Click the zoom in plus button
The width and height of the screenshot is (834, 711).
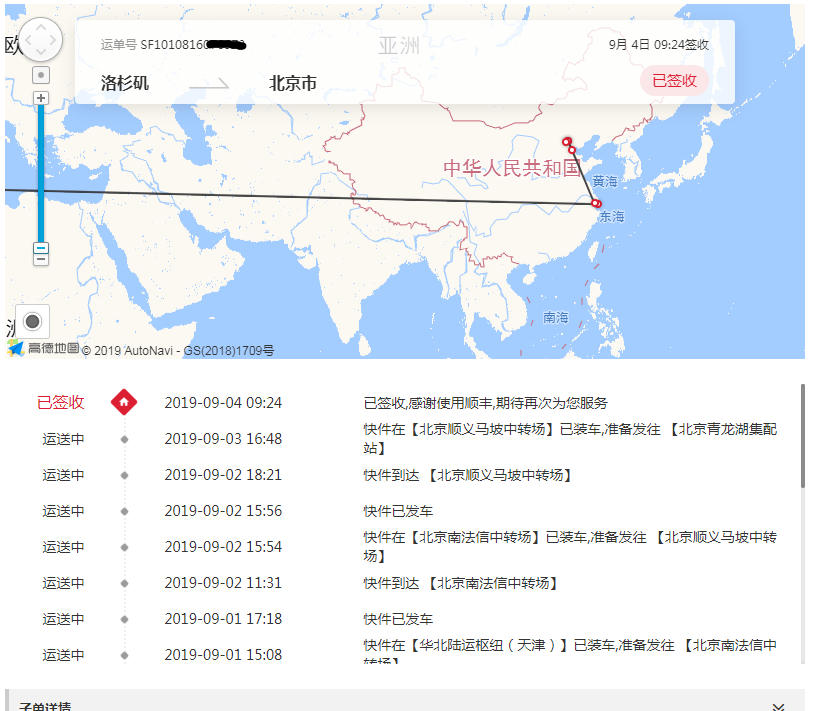pos(41,98)
